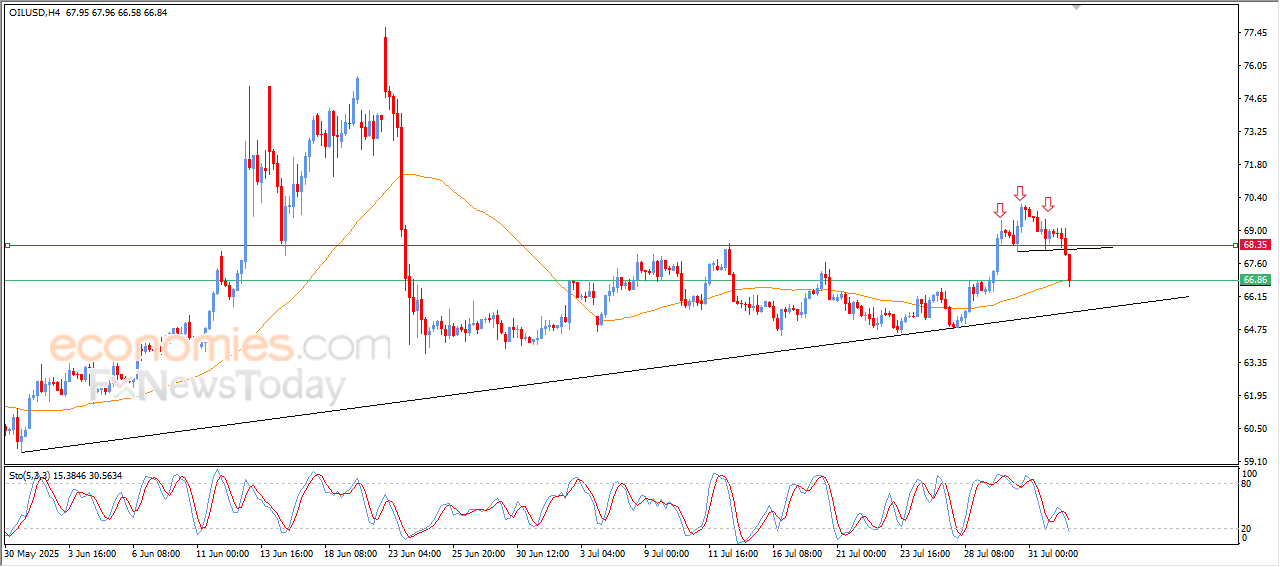Click the 30 Jun 12:00 time label
The image size is (1280, 567).
tap(542, 552)
